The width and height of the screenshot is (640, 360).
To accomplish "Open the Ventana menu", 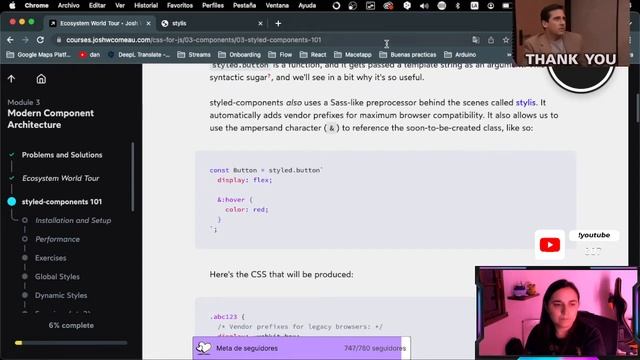I will point(277,5).
